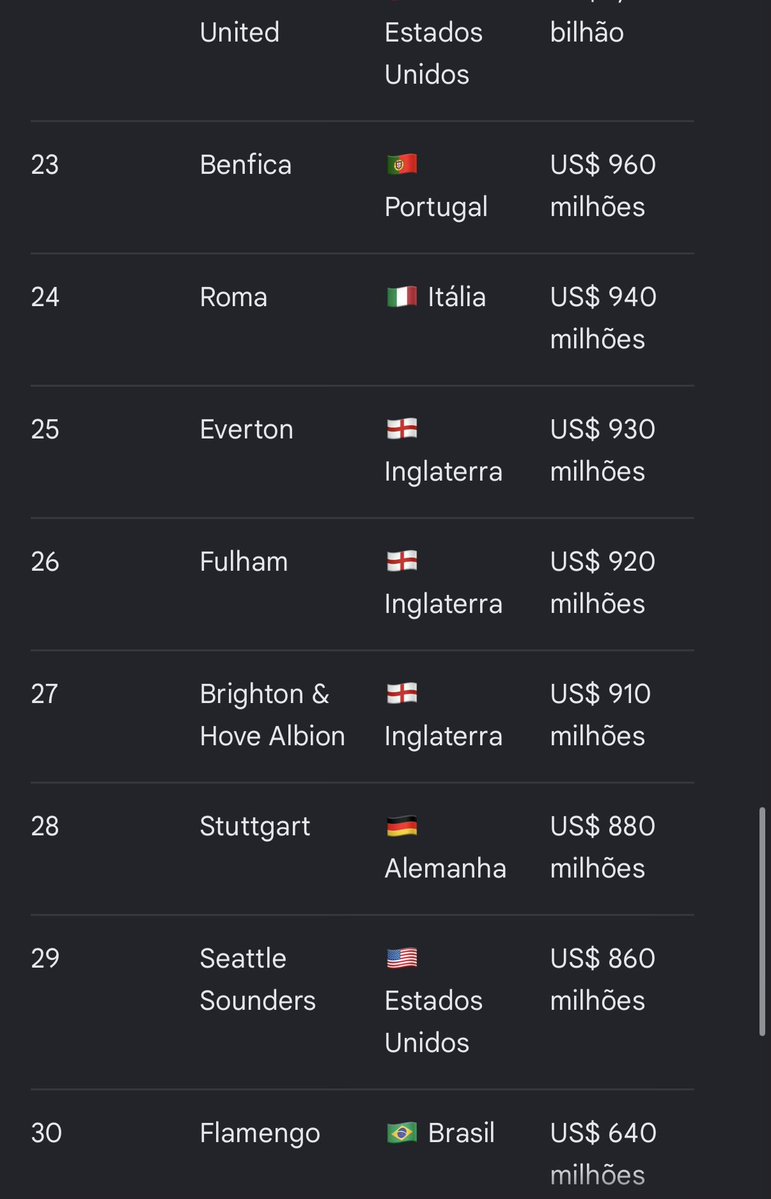Click the Germany flag in the Stuttgart row
The width and height of the screenshot is (771, 1199).
tap(402, 826)
